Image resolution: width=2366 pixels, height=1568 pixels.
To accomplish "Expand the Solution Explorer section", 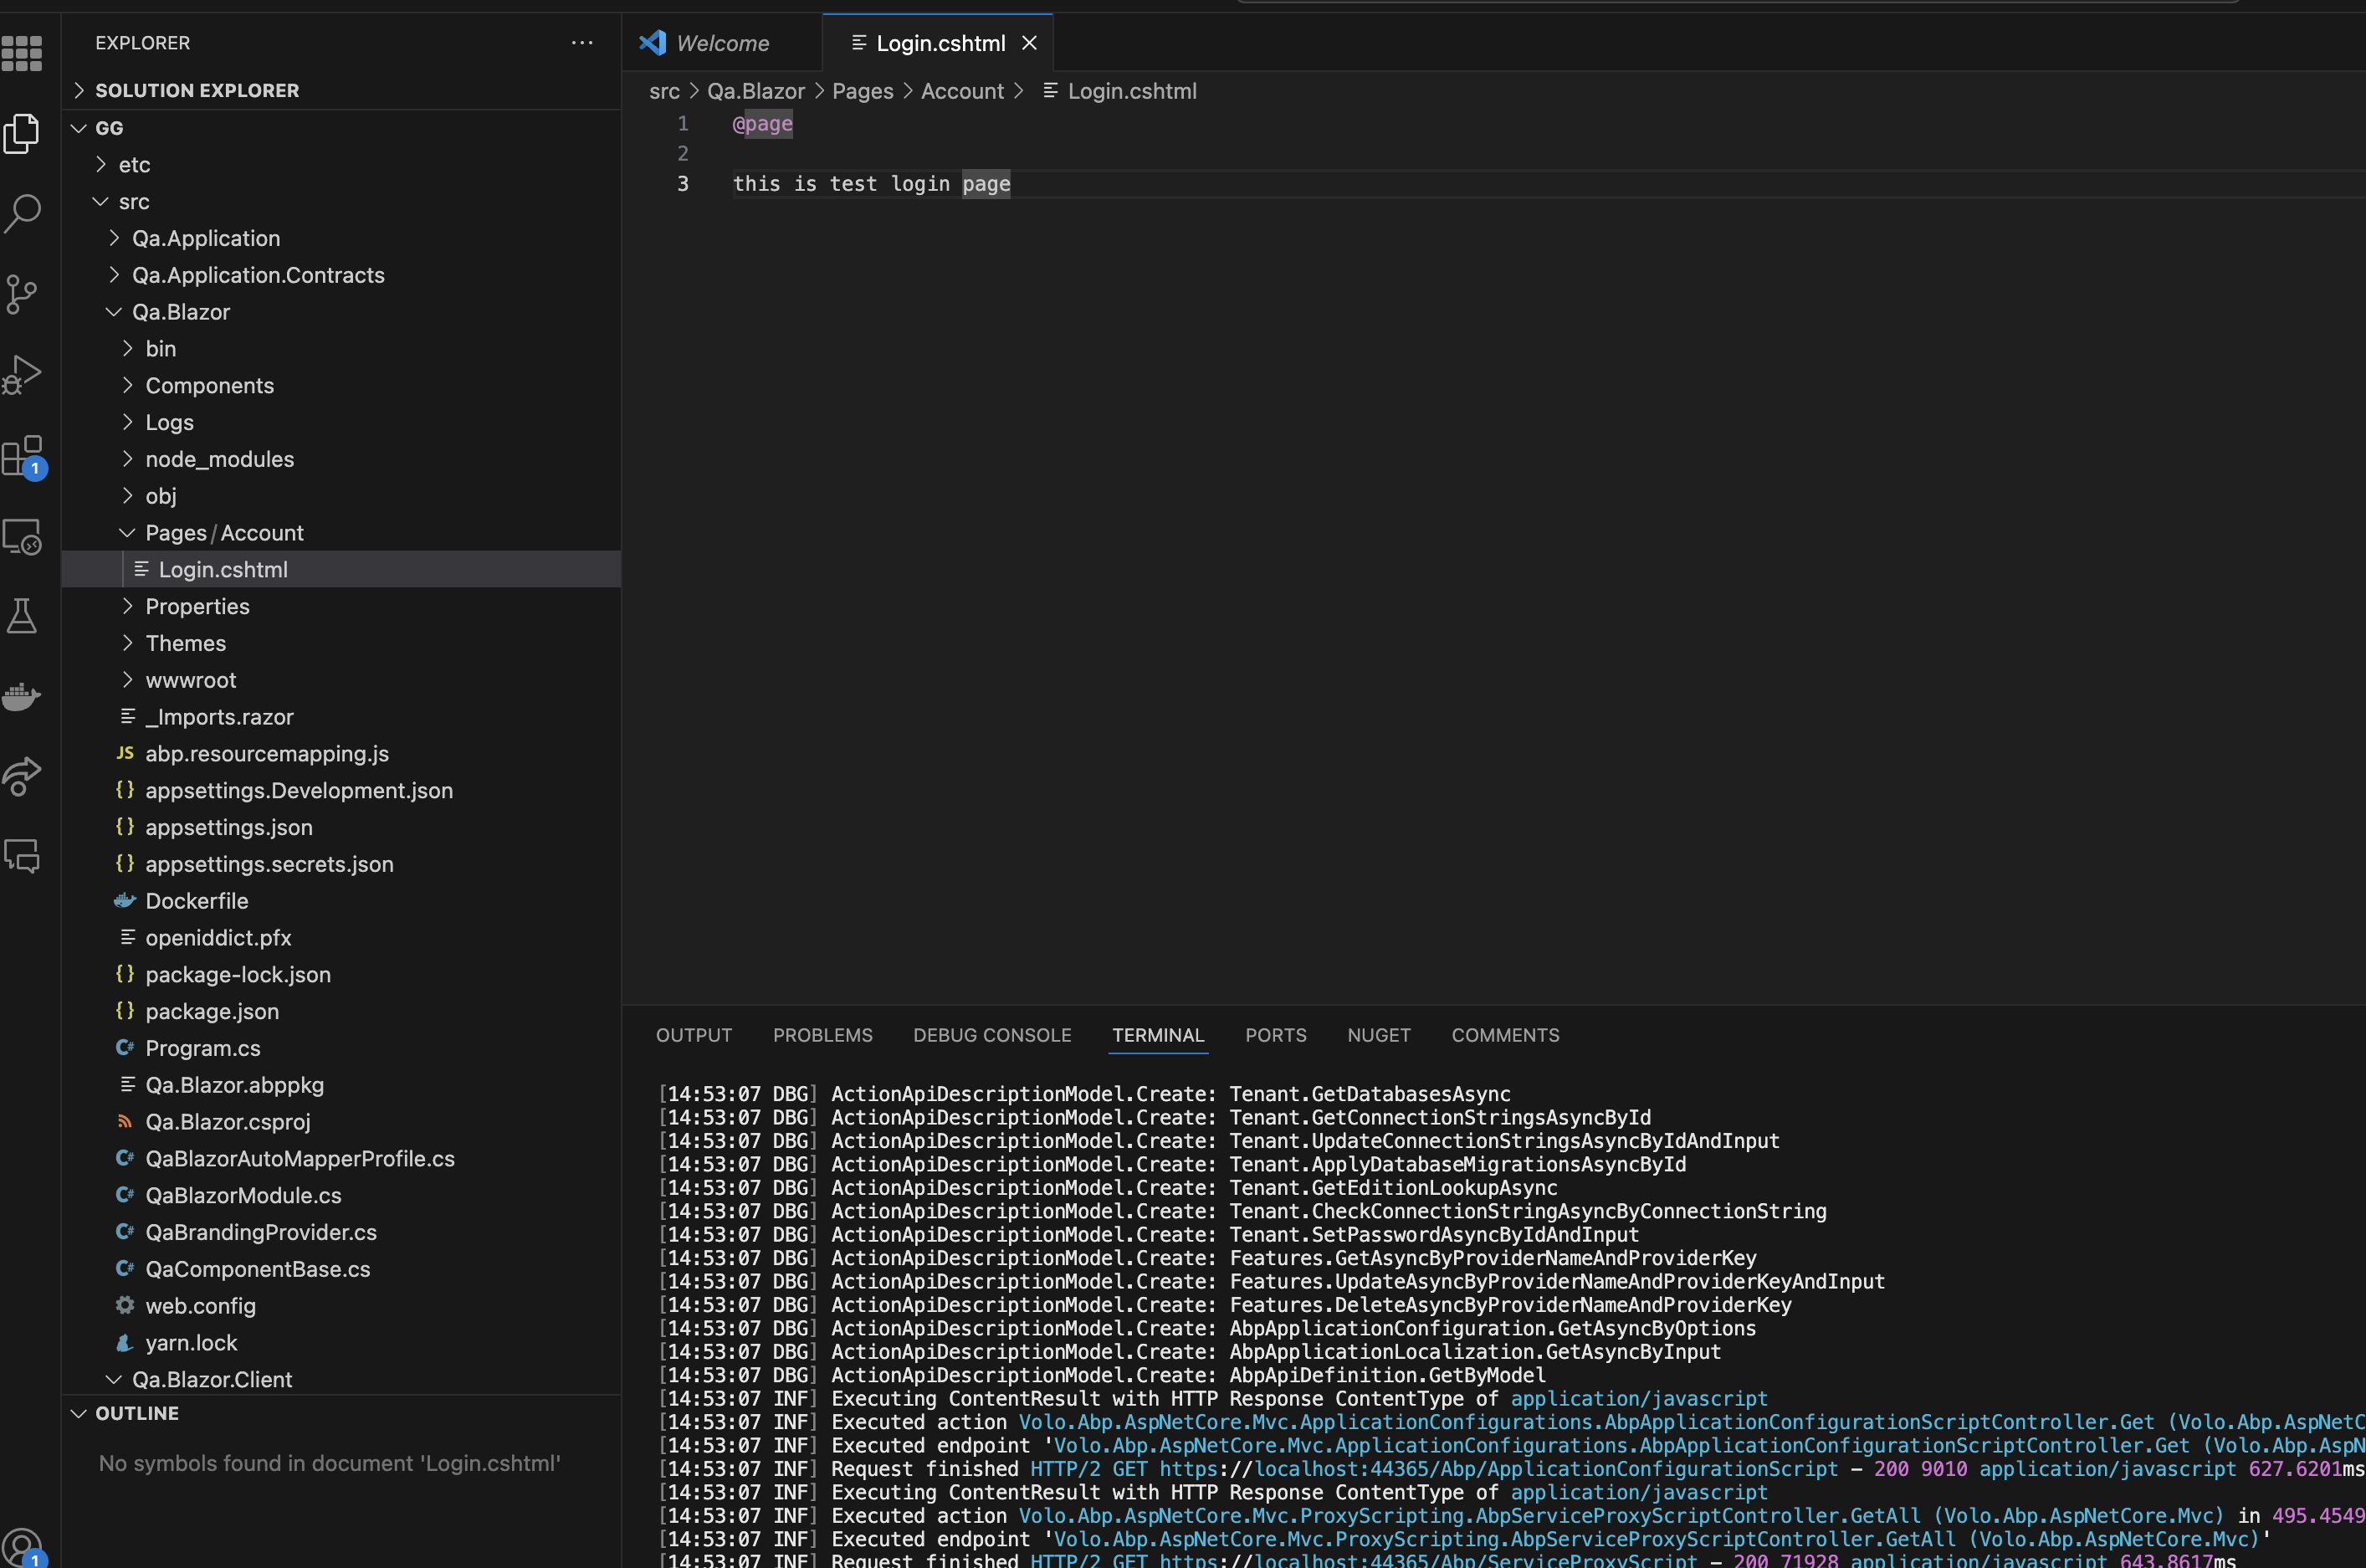I will (196, 90).
